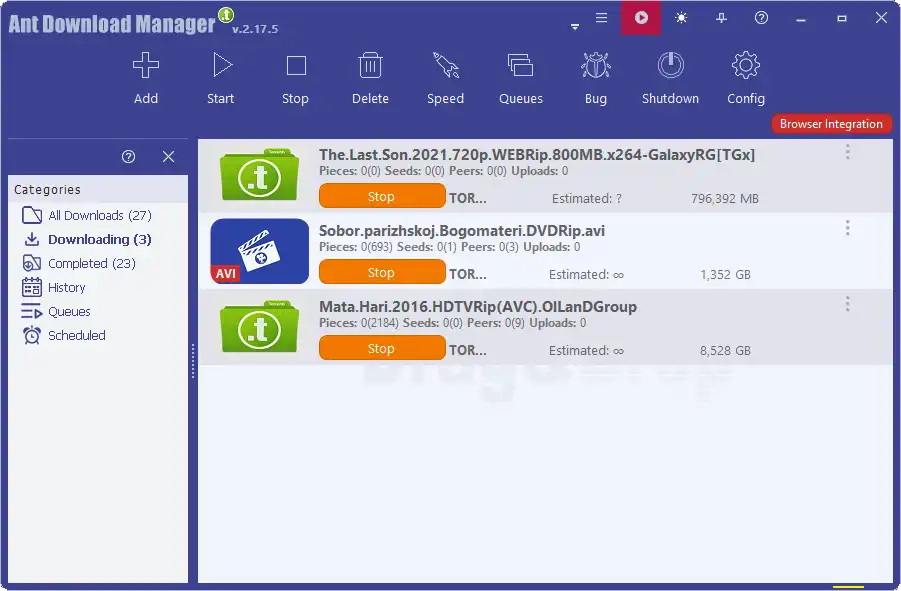This screenshot has height=591, width=901.
Task: Click the Ant Download Manager logo
Action: click(x=121, y=22)
